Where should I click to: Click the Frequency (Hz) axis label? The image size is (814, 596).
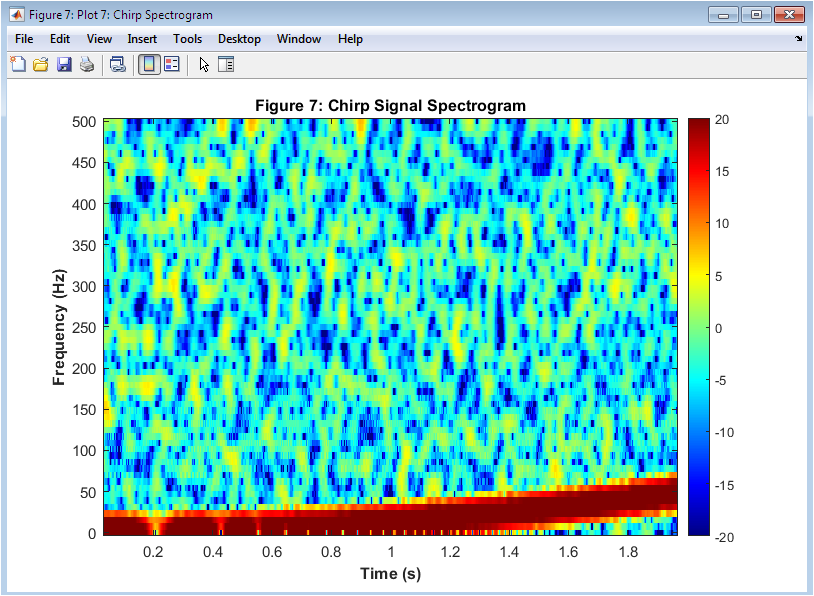point(60,327)
